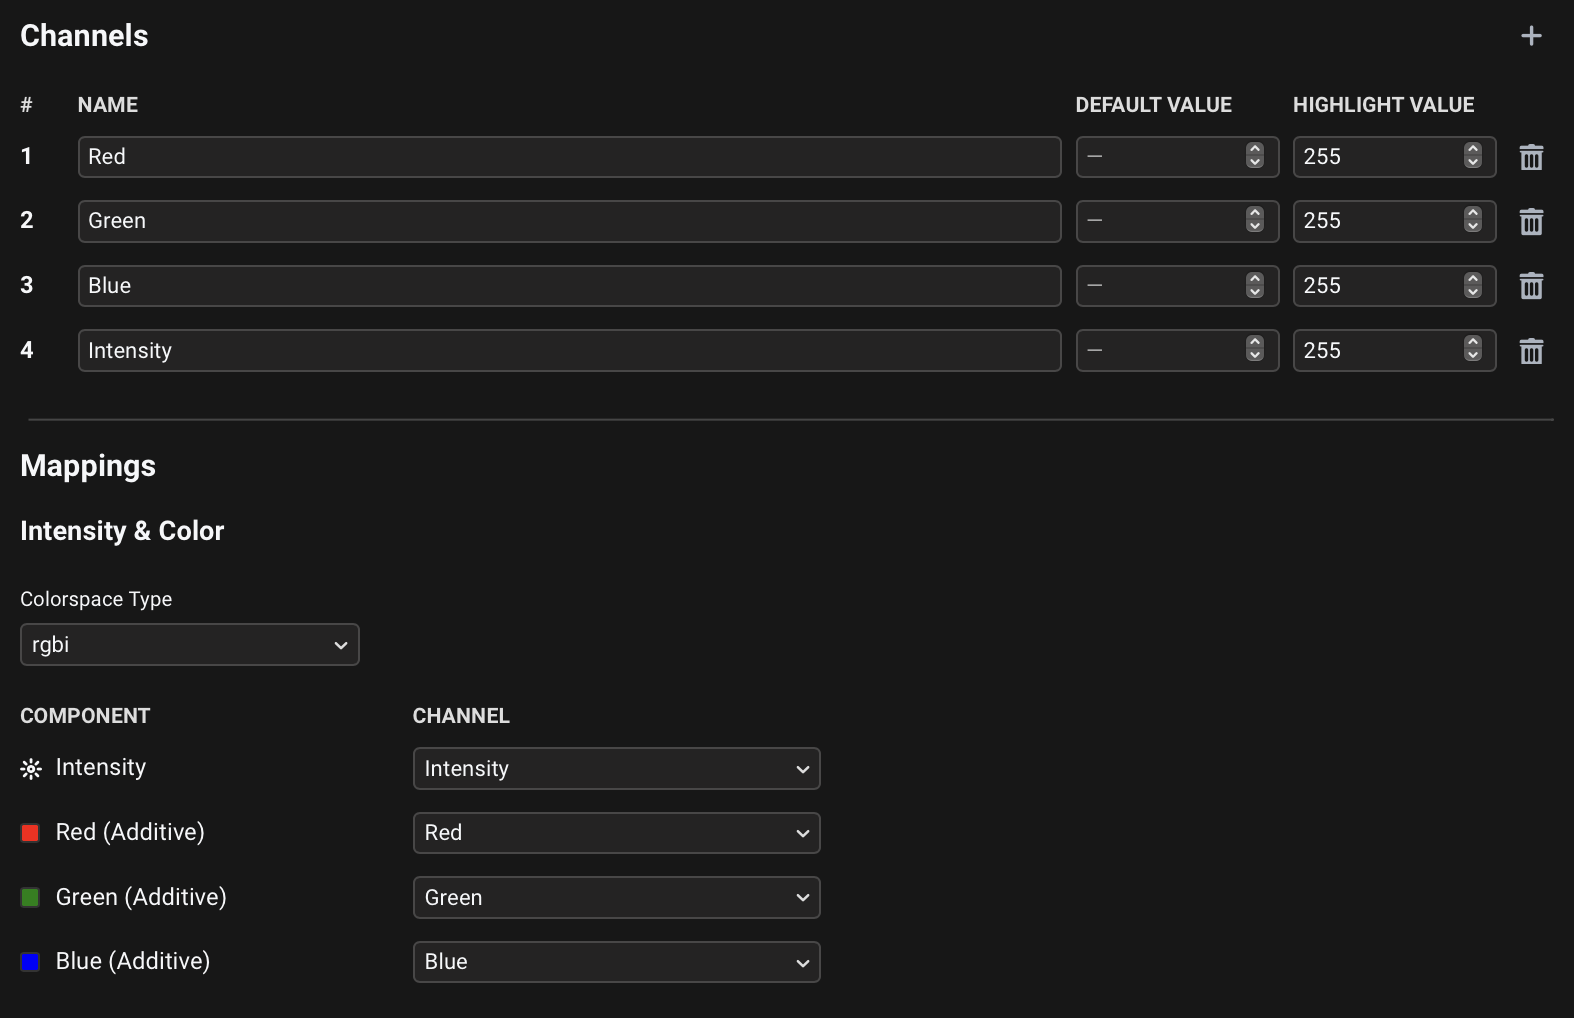Click the highlight value stepper for Red channel
Viewport: 1574px width, 1018px height.
tap(1473, 156)
